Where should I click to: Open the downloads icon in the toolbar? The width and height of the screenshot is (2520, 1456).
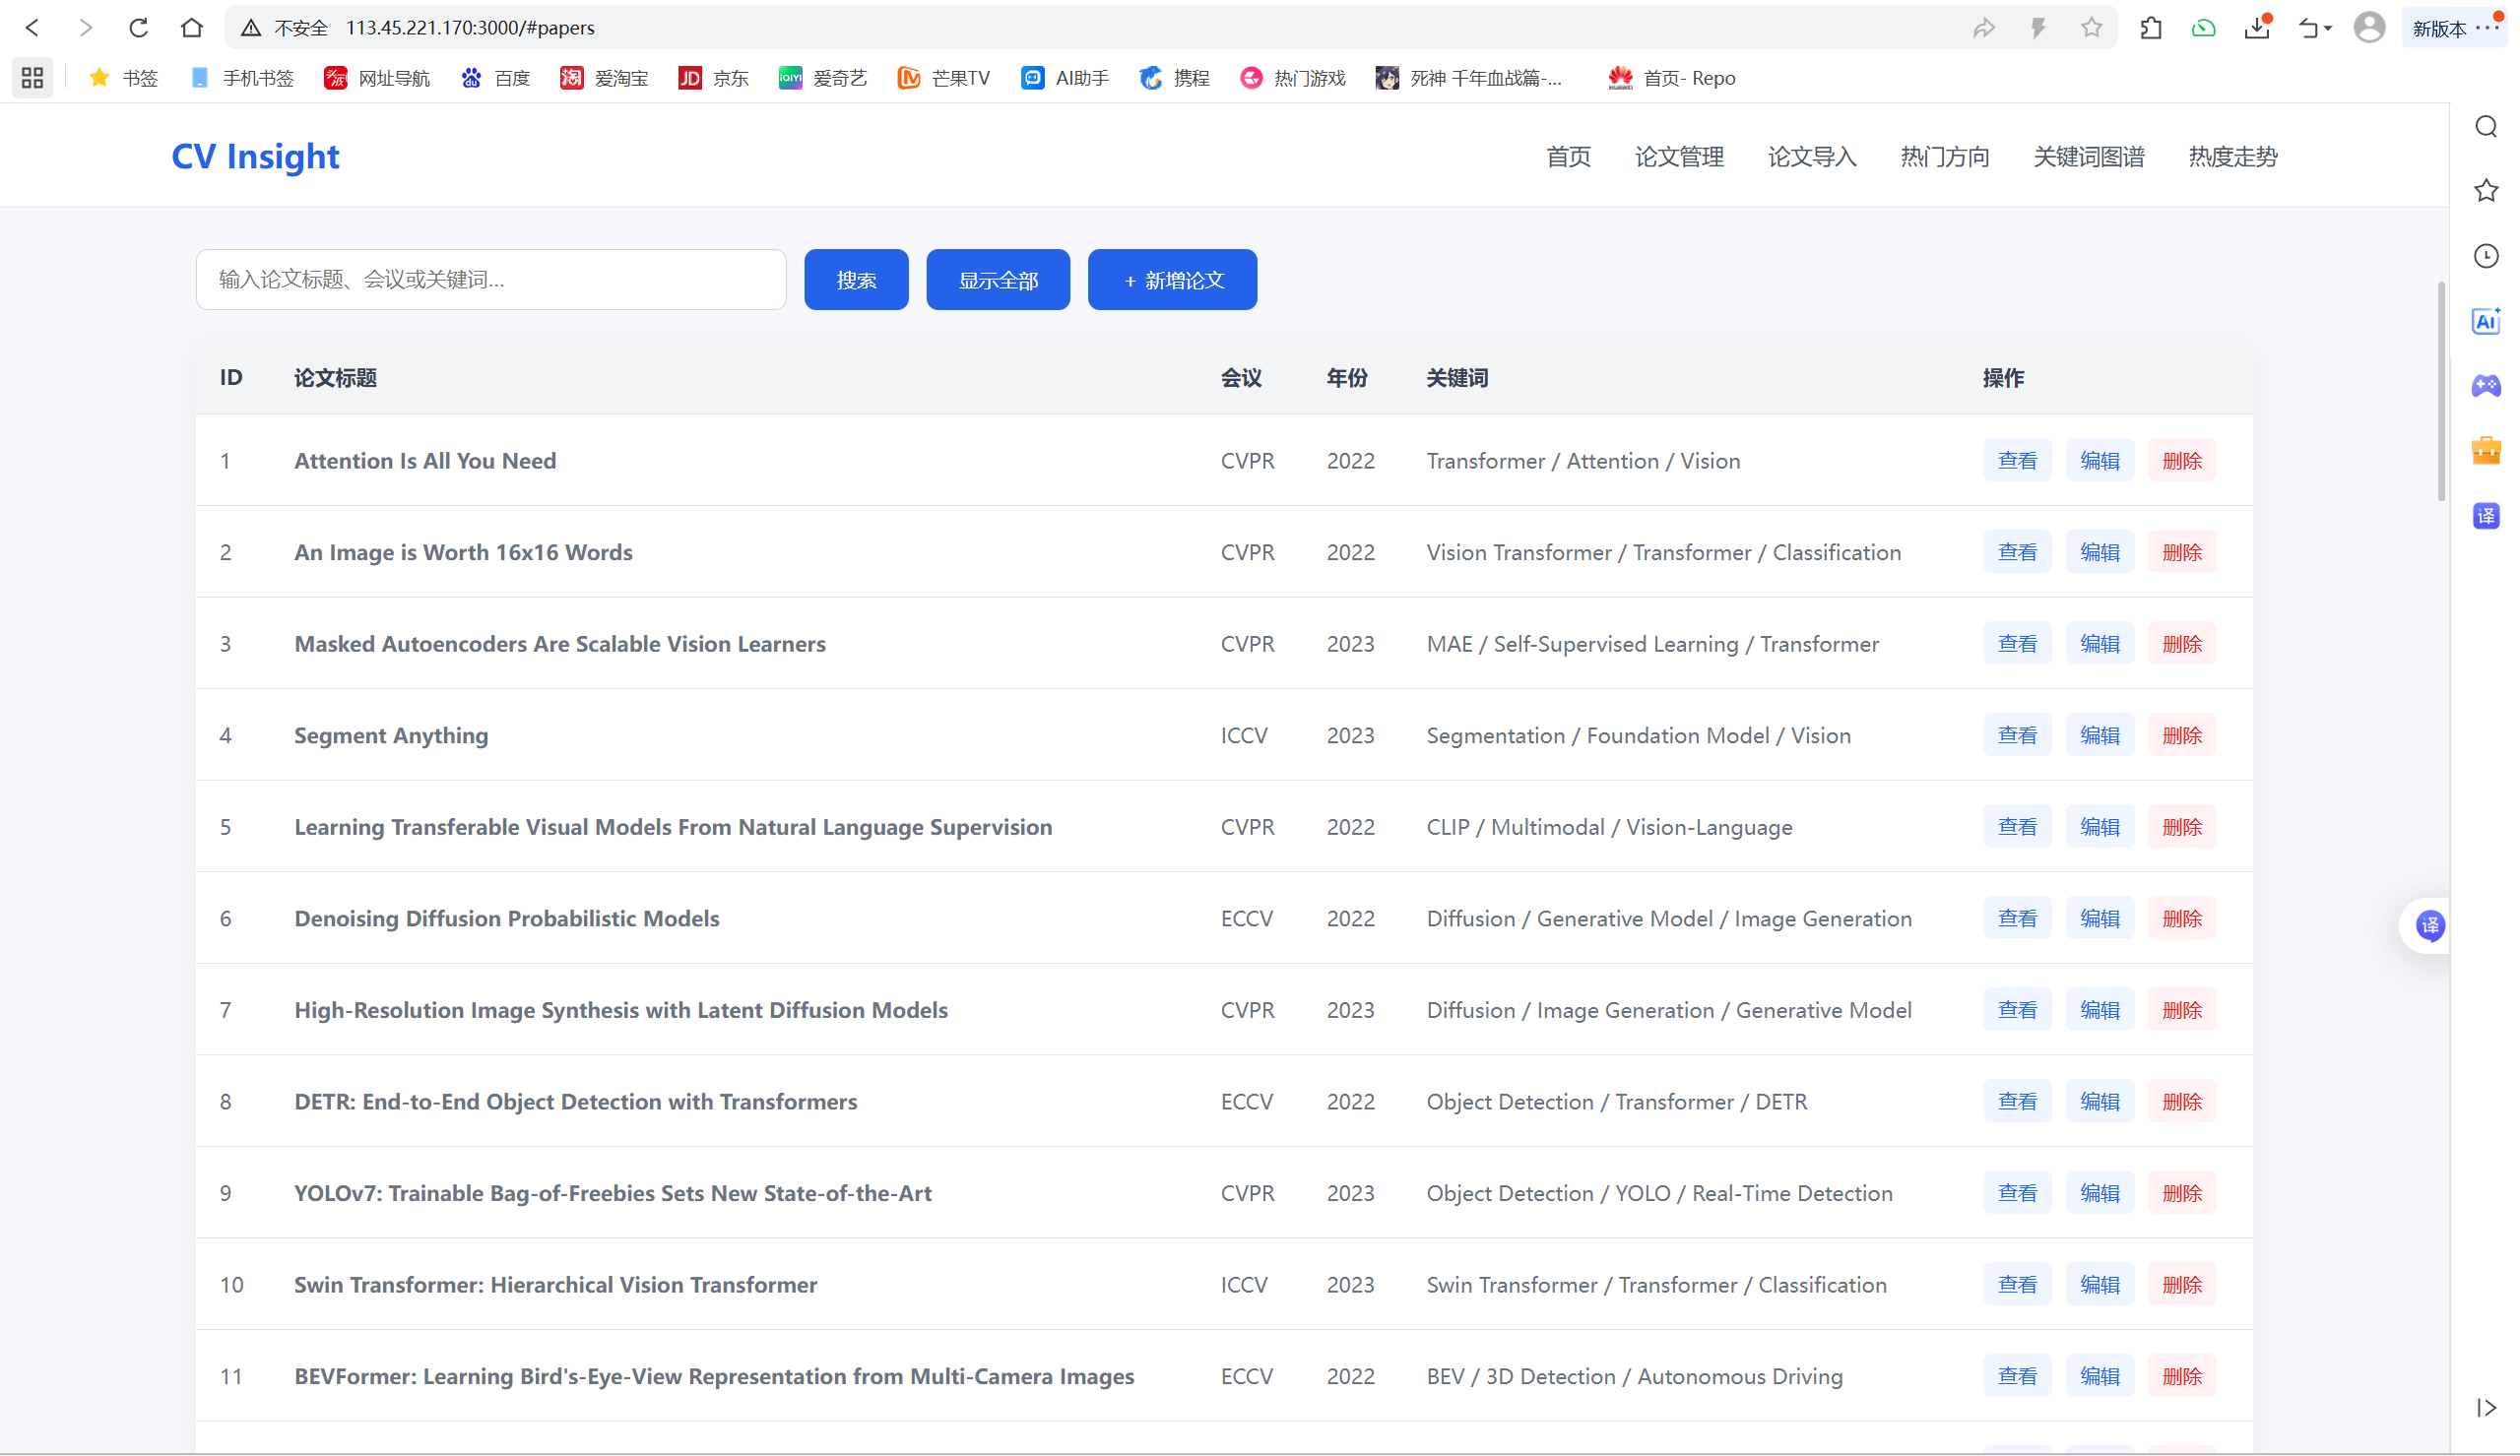tap(2257, 27)
